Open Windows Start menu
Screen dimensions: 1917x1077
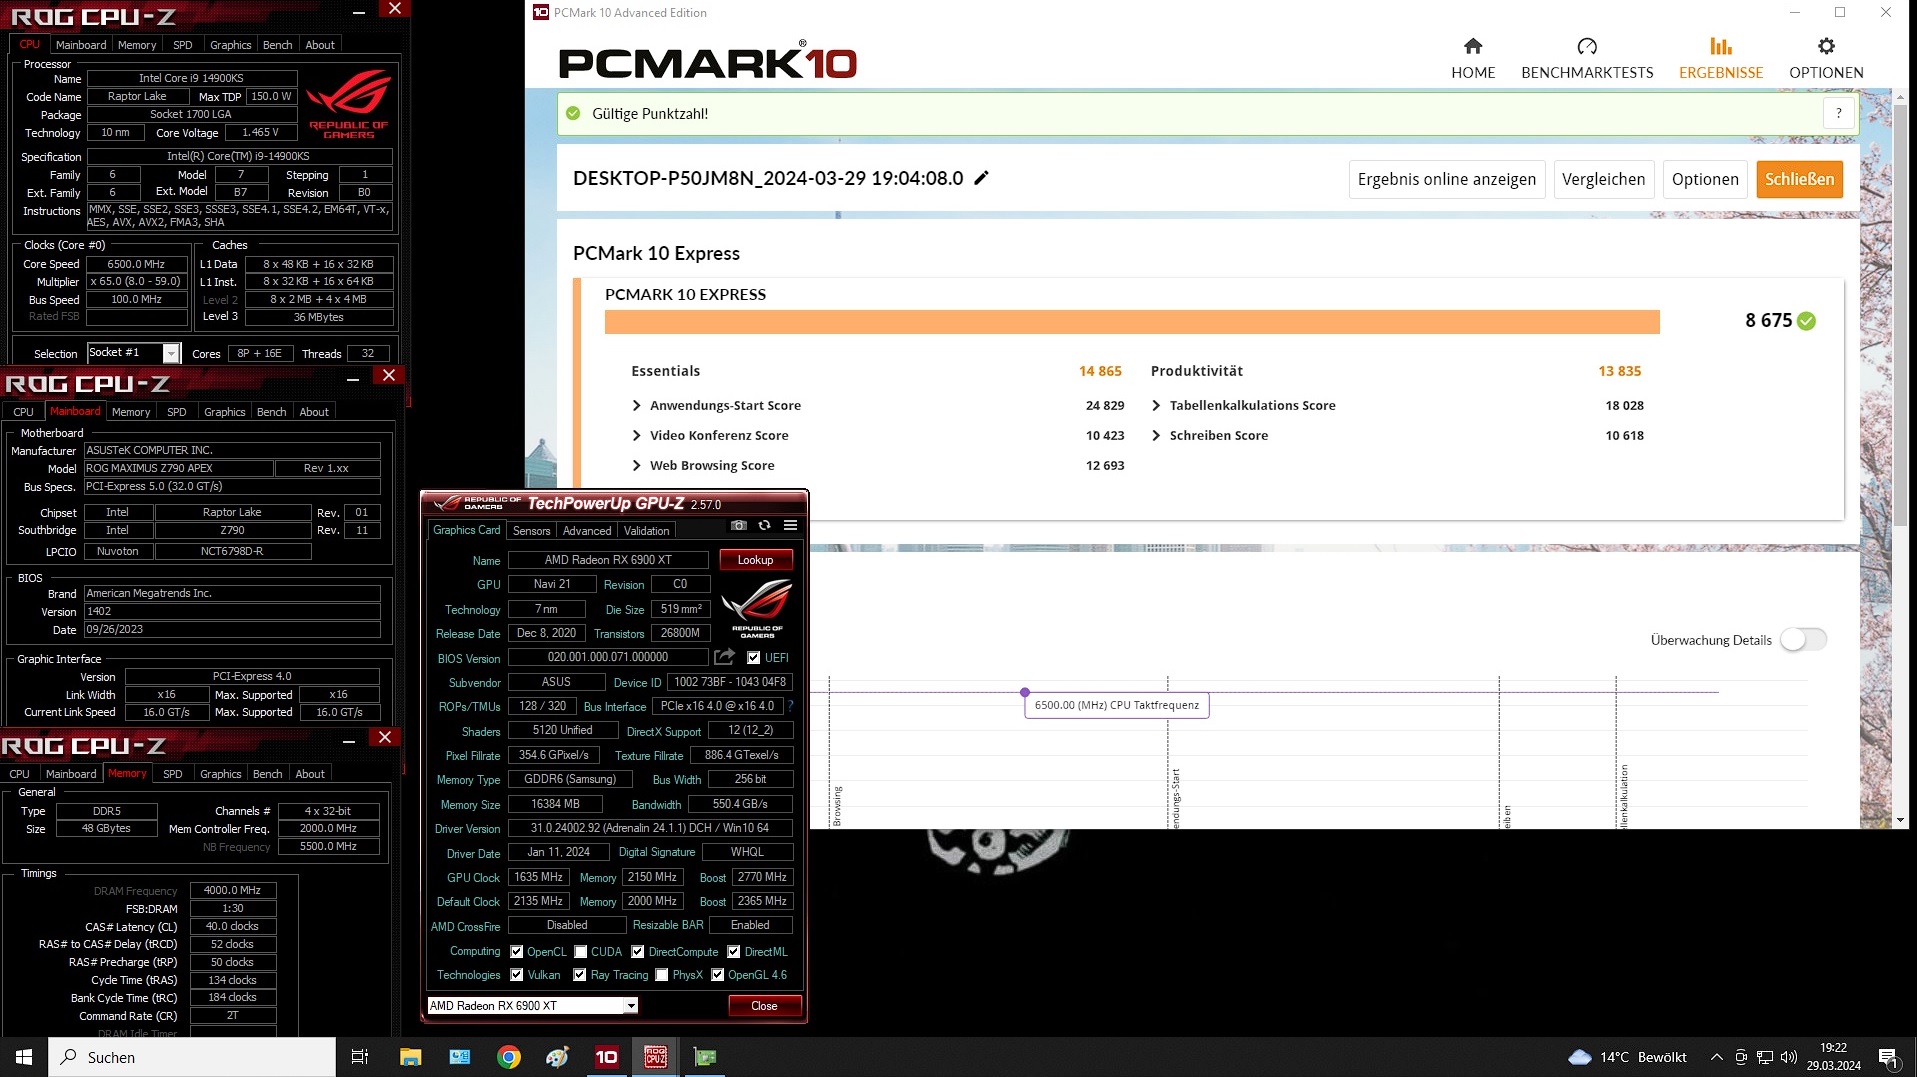[24, 1057]
